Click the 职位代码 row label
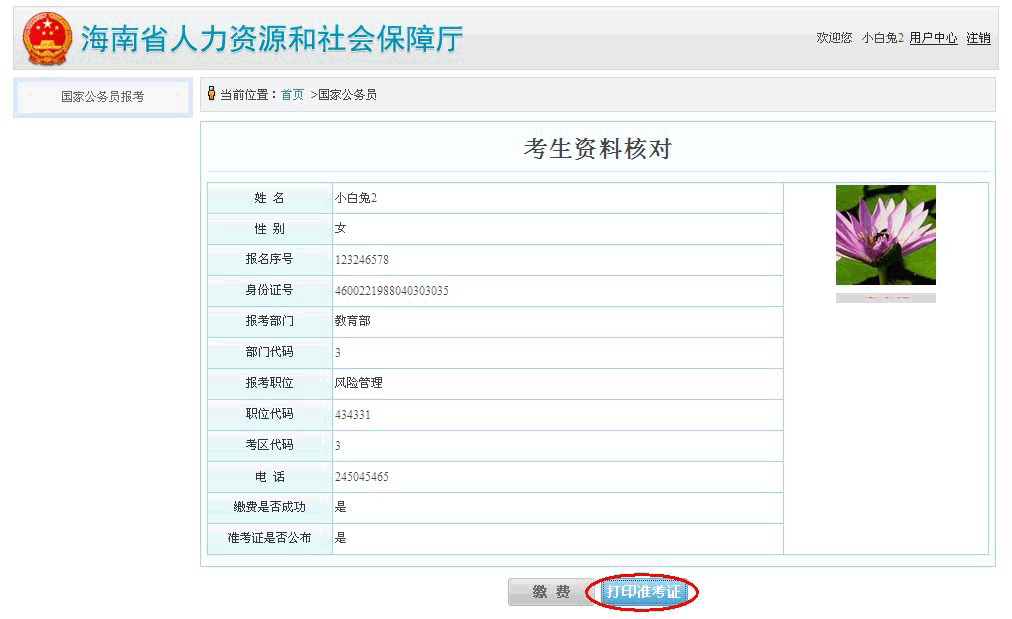Screen dimensions: 1012x619 (x=269, y=414)
